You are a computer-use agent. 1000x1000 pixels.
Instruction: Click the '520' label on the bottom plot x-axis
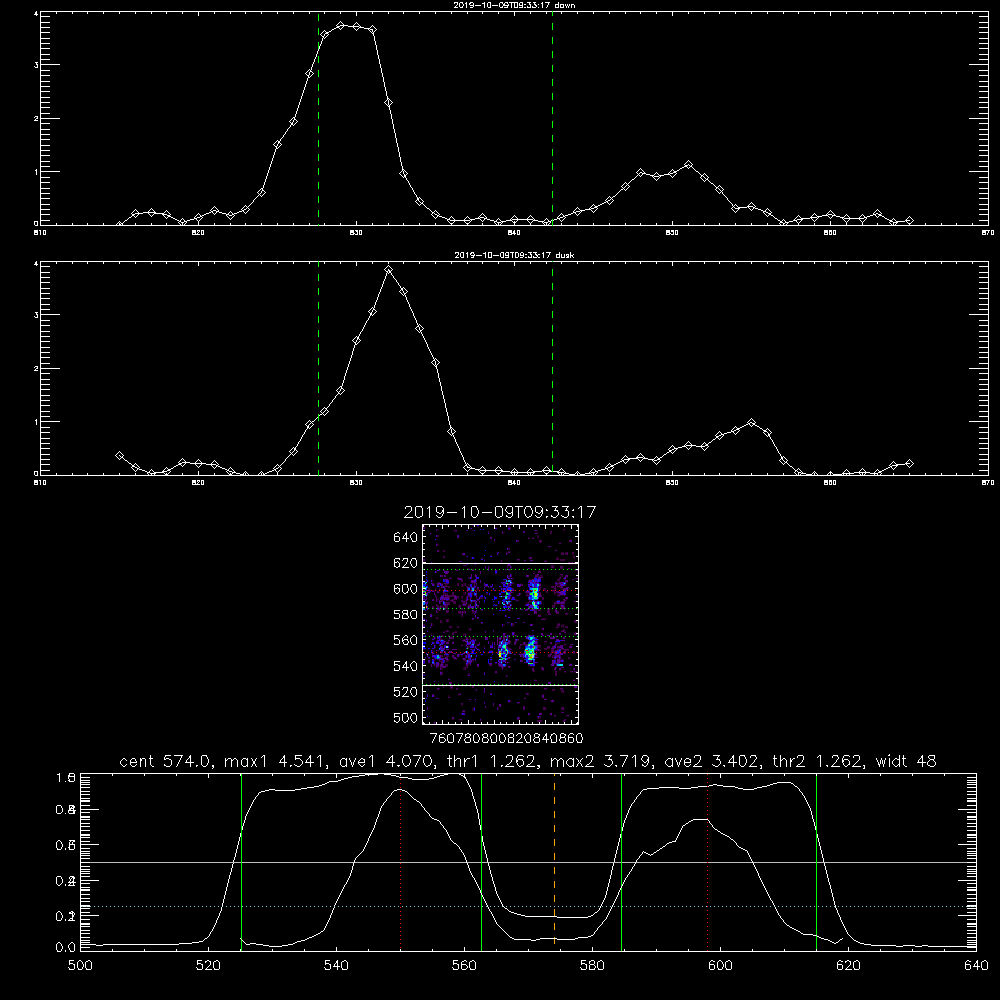(208, 966)
